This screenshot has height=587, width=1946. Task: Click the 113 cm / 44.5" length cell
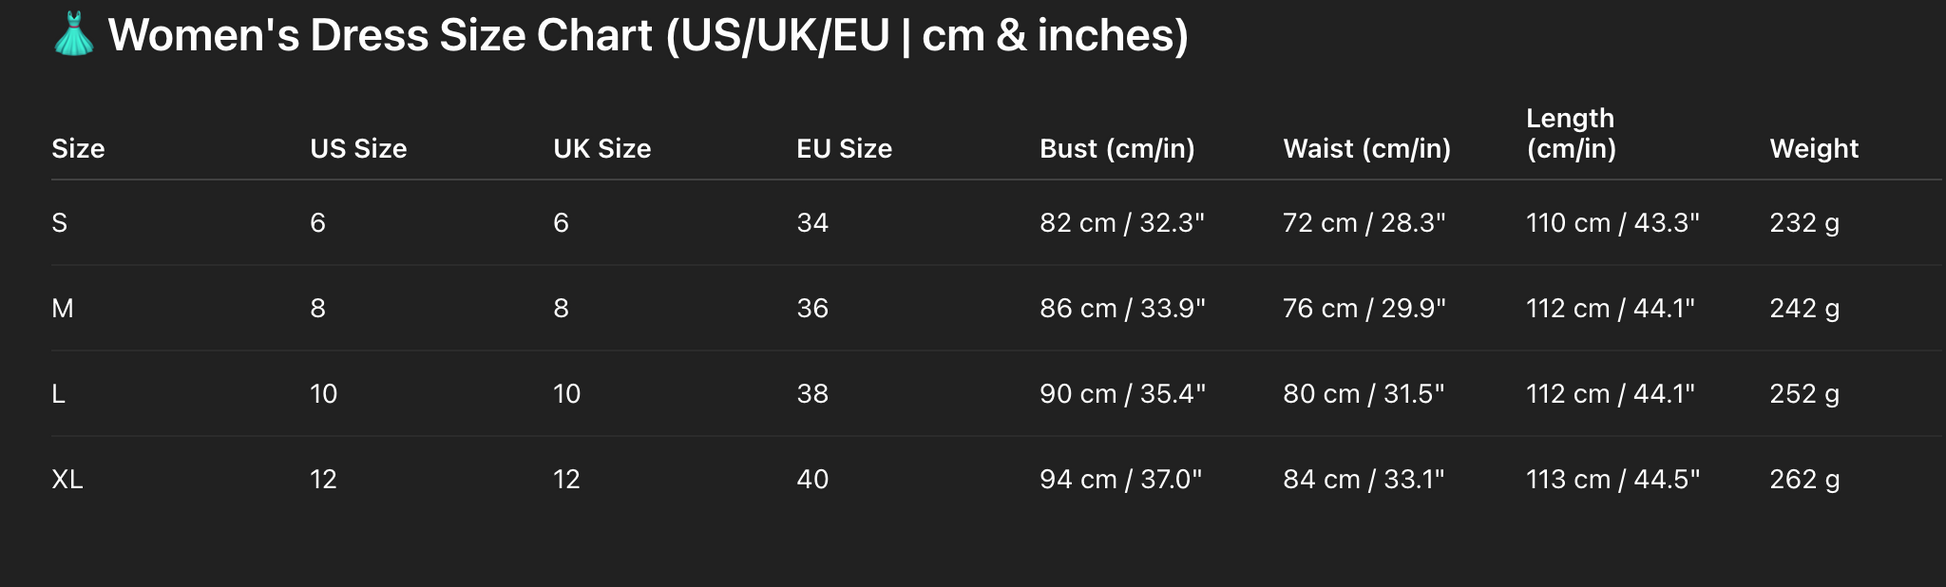[1613, 480]
